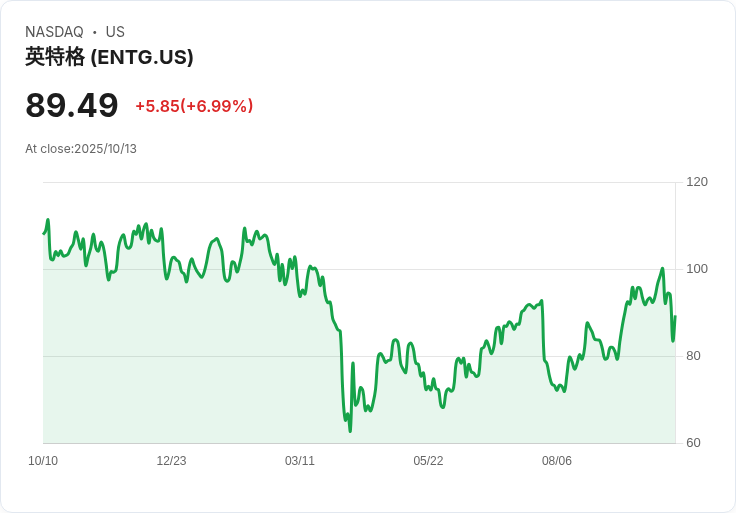Click the 60 y-axis price label
The image size is (736, 513).
[x=693, y=443]
